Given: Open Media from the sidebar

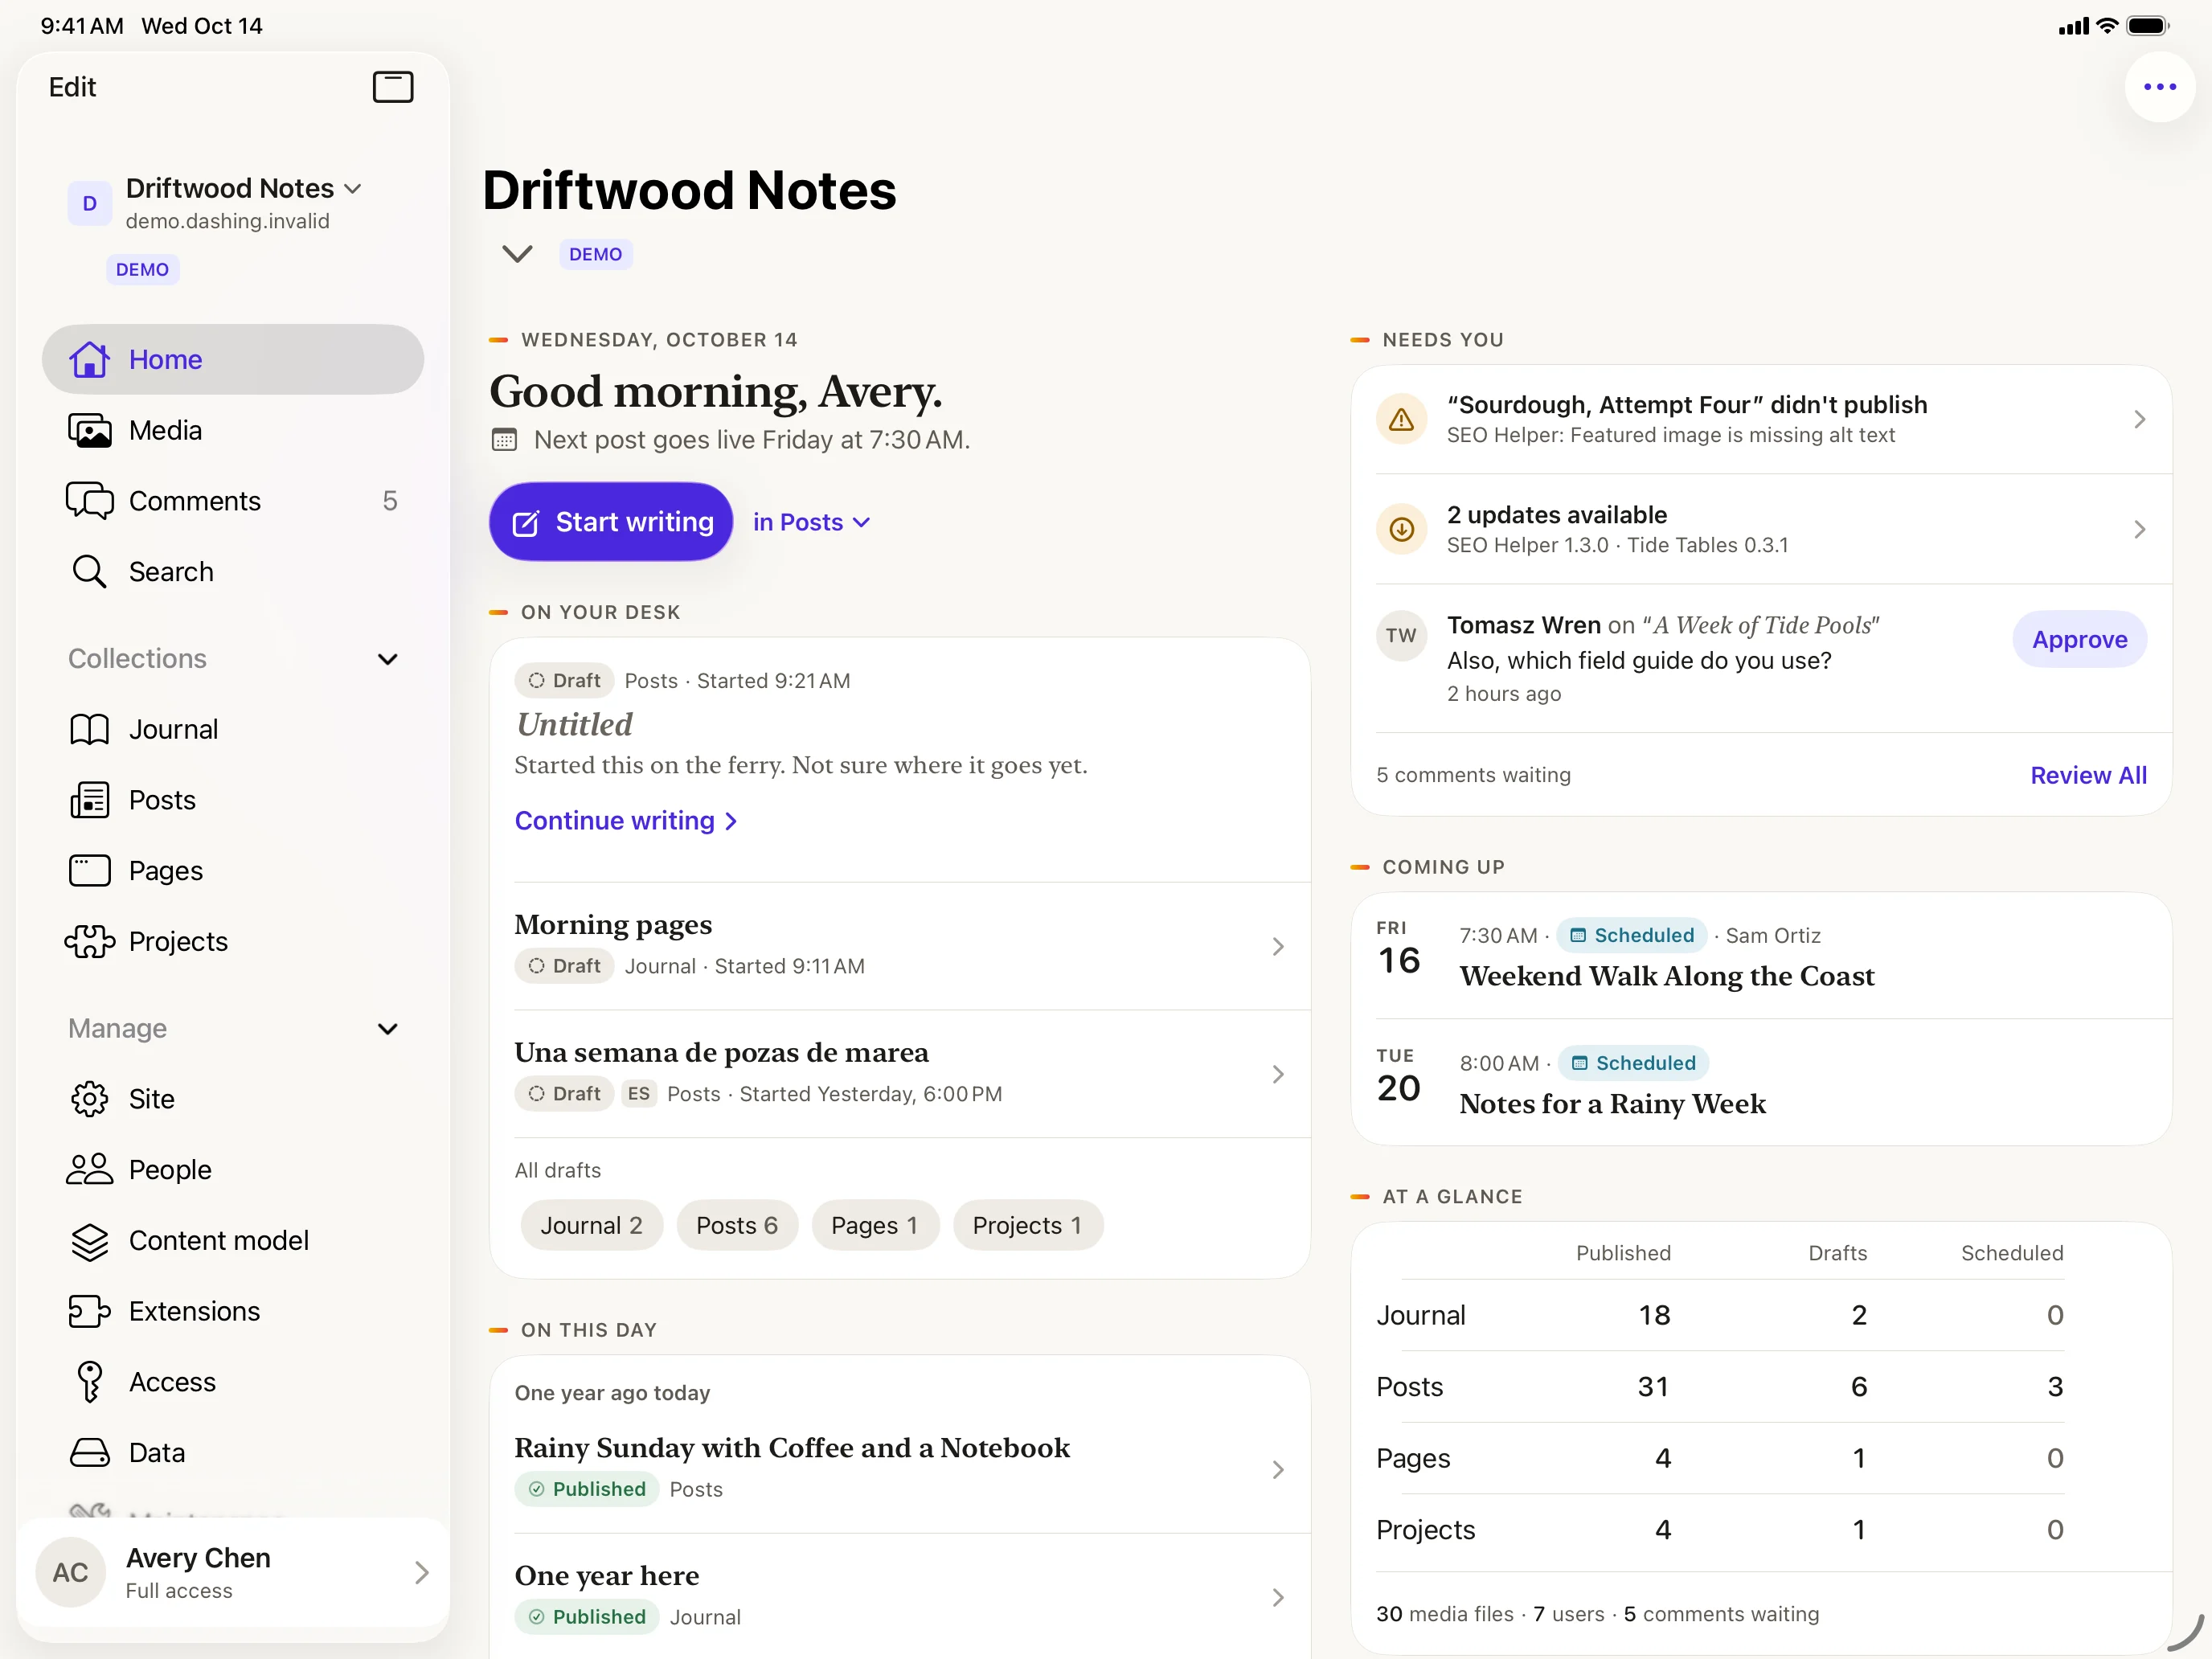Looking at the screenshot, I should pyautogui.click(x=233, y=430).
